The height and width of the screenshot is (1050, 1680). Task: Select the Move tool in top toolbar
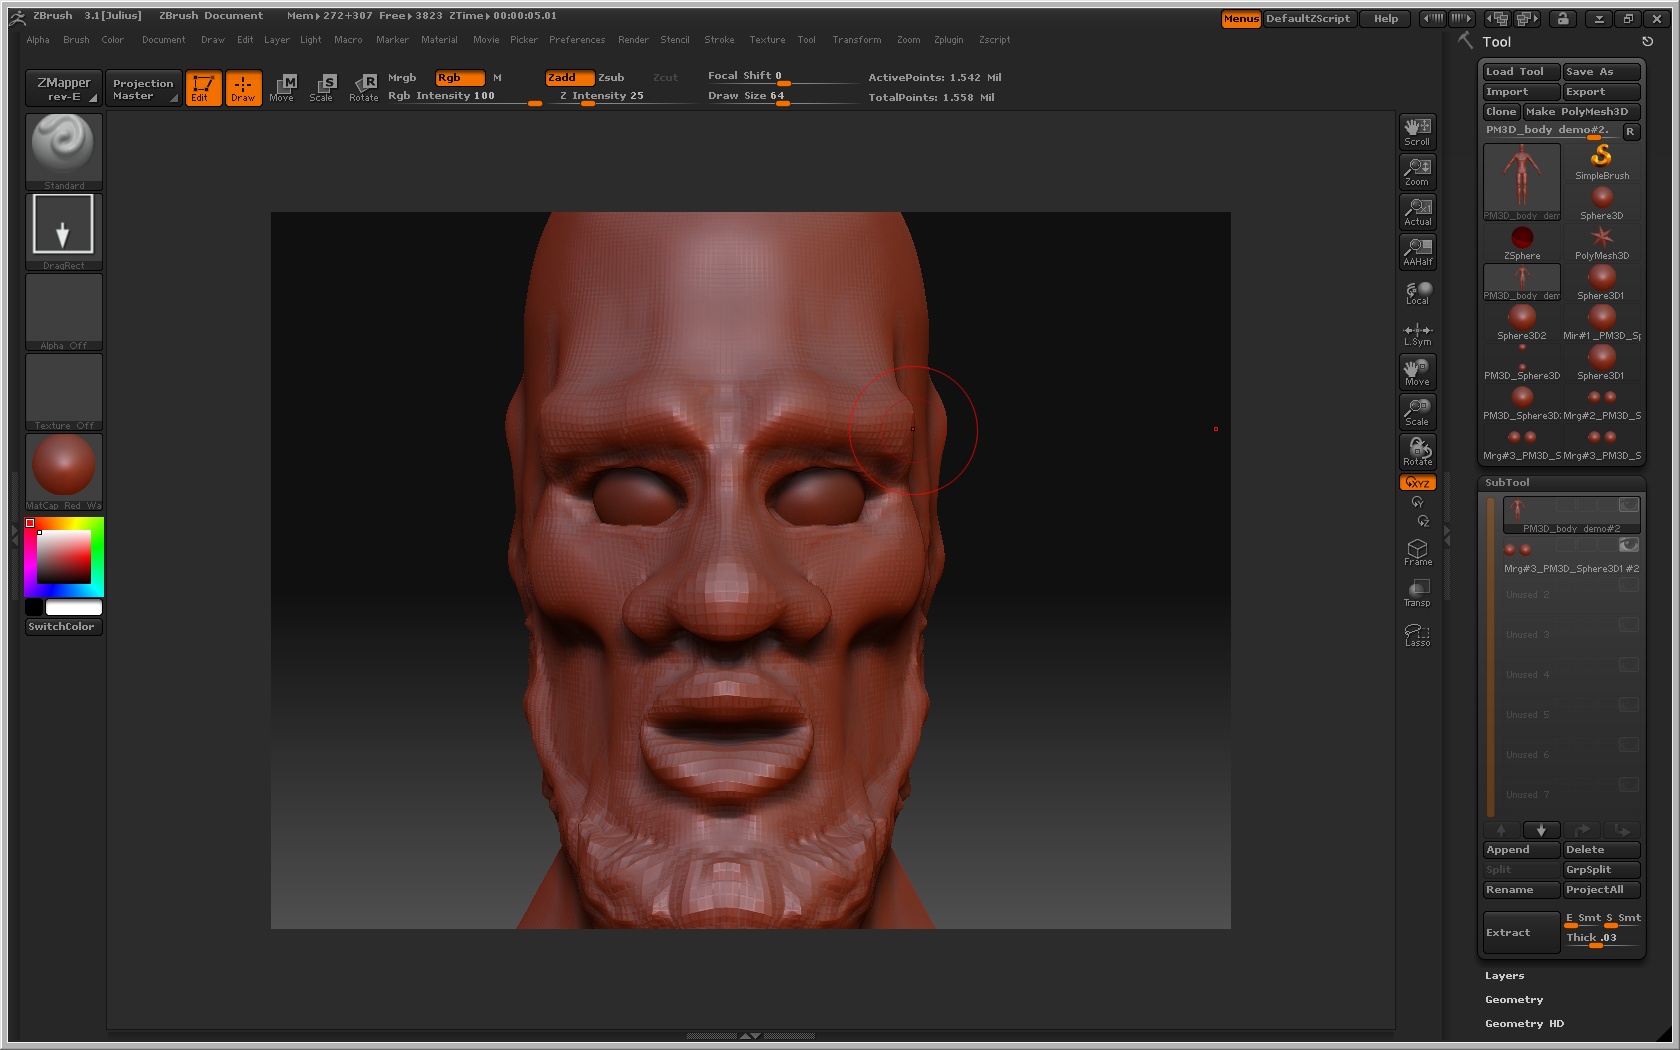point(282,87)
